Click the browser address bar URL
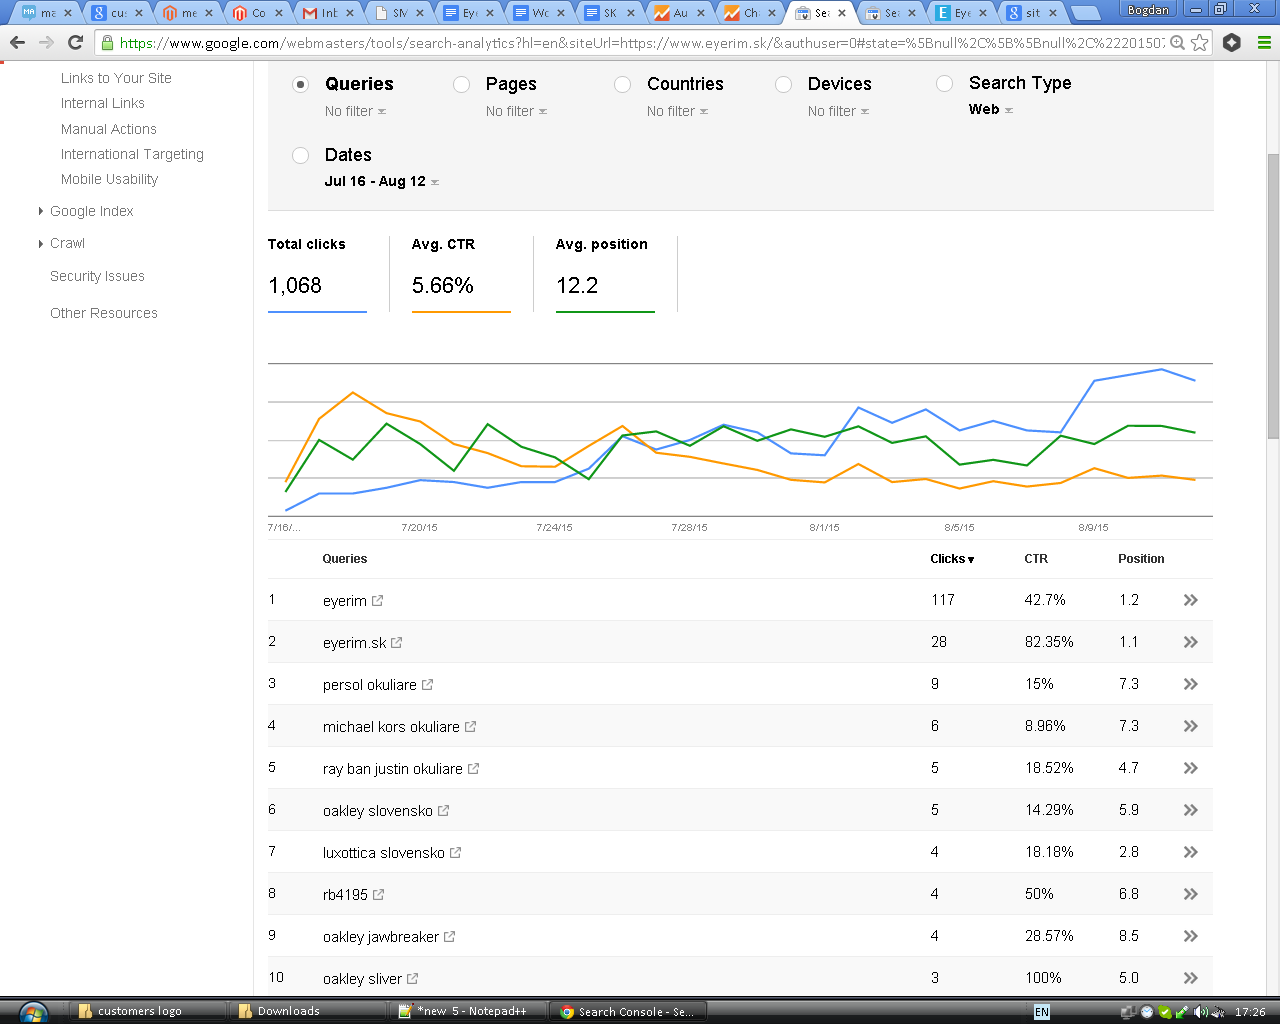Viewport: 1280px width, 1024px height. coord(640,43)
